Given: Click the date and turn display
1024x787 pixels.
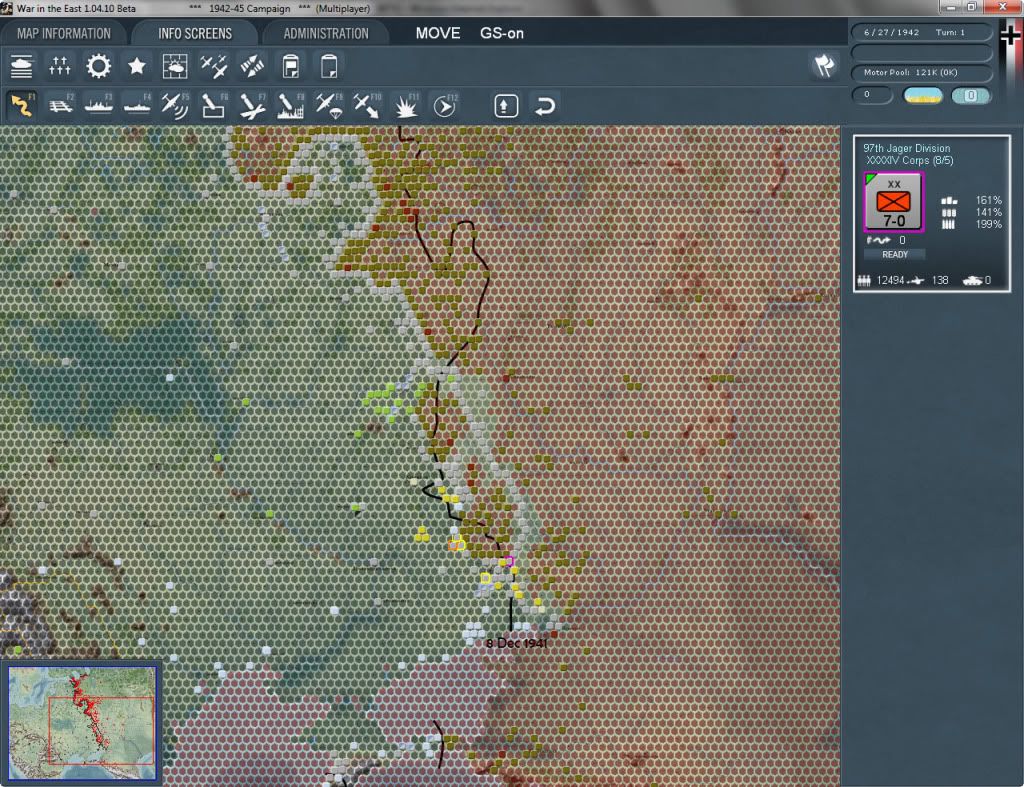Looking at the screenshot, I should [921, 32].
